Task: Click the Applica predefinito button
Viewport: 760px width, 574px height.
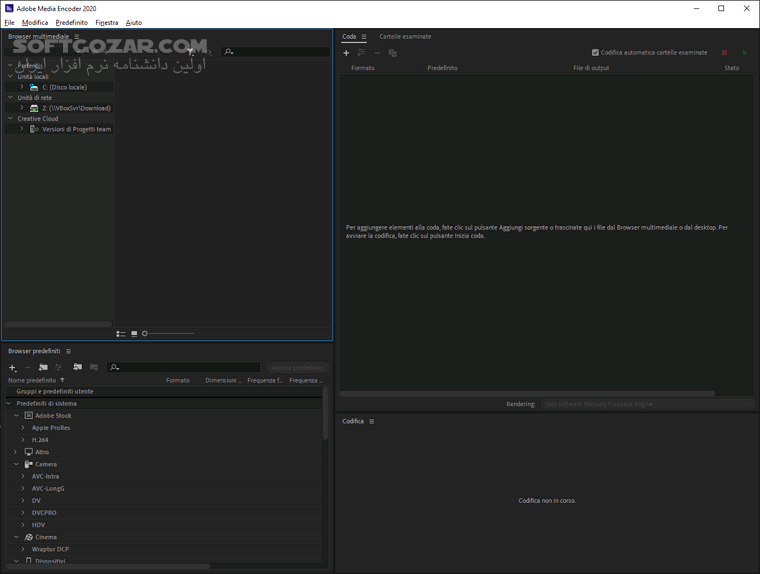Action: 297,367
